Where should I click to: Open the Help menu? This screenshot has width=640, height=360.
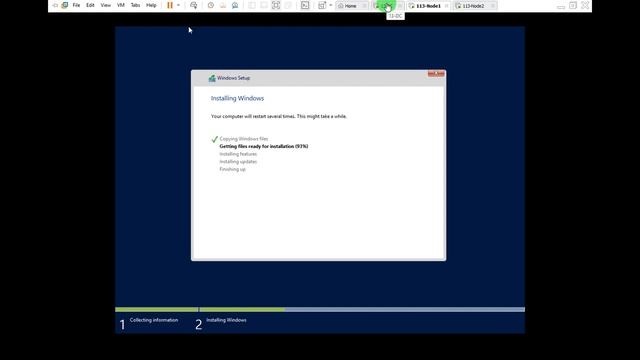point(151,5)
